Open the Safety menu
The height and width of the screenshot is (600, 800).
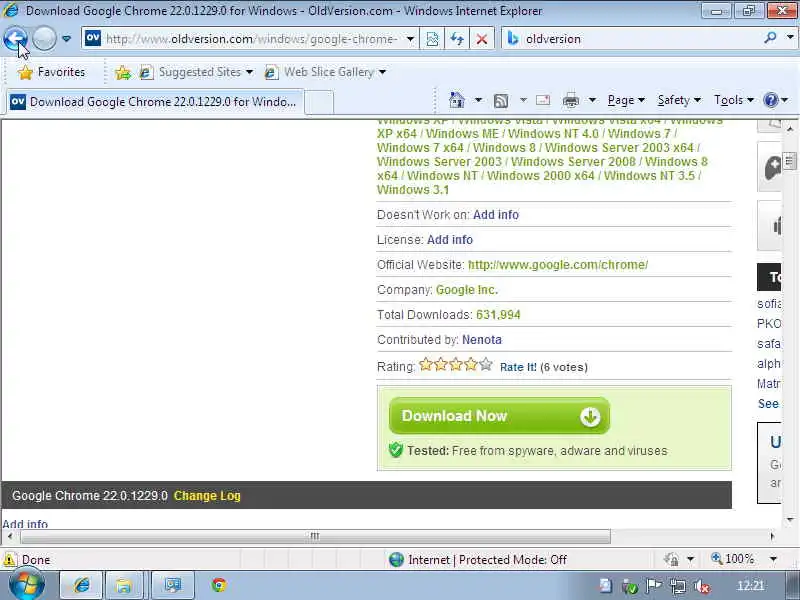pyautogui.click(x=679, y=101)
